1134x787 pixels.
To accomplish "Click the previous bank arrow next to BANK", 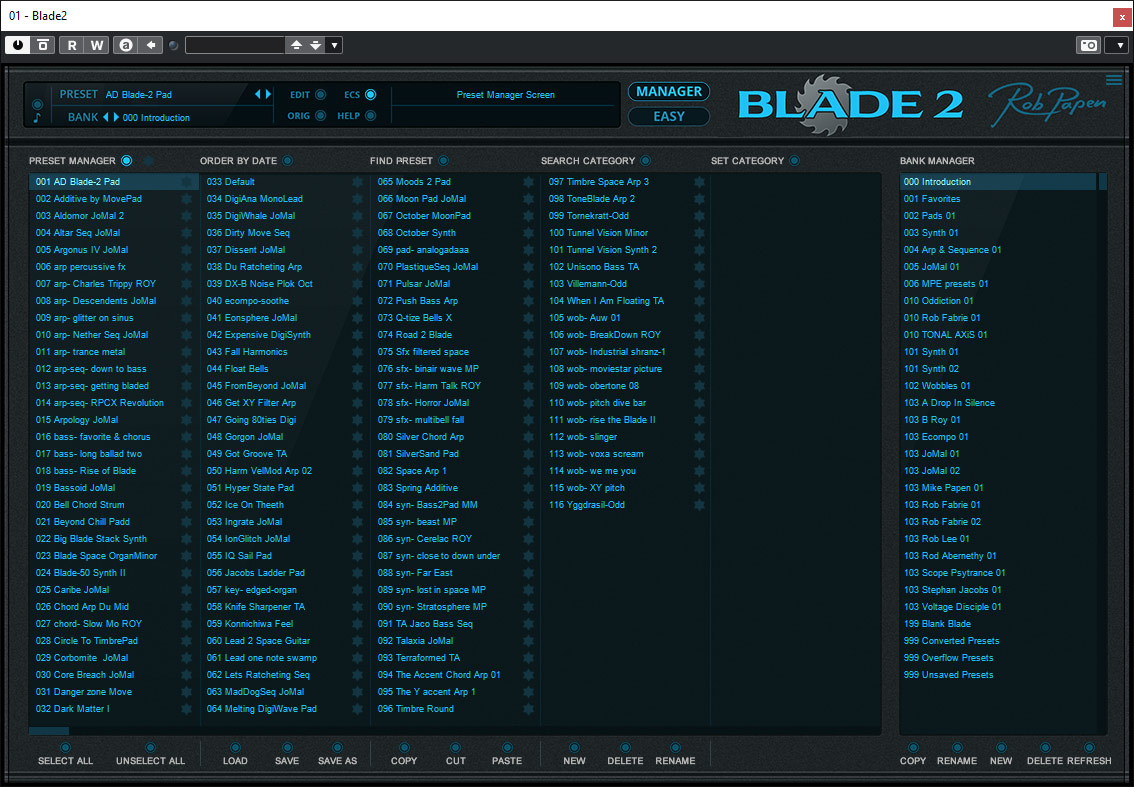I will coord(106,117).
